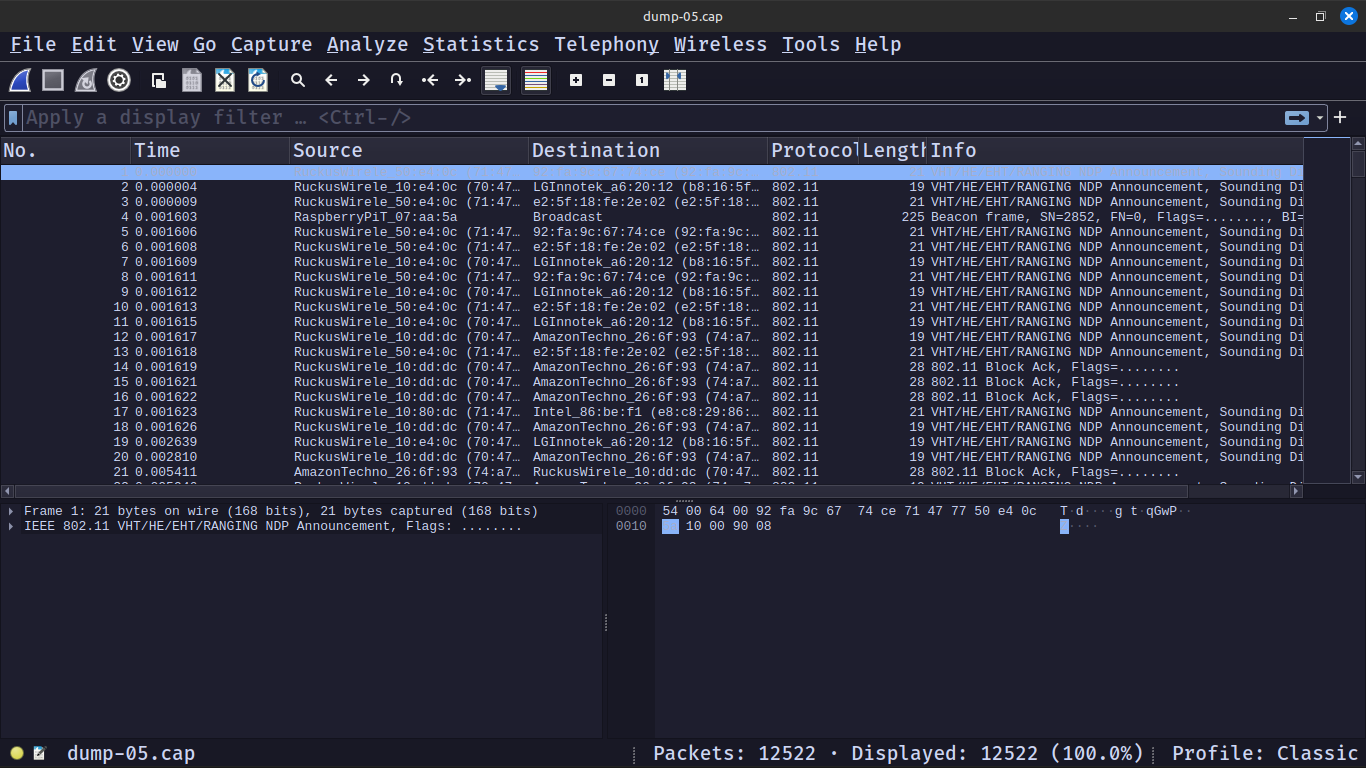
Task: Toggle auto-scroll during live capture
Action: [496, 80]
